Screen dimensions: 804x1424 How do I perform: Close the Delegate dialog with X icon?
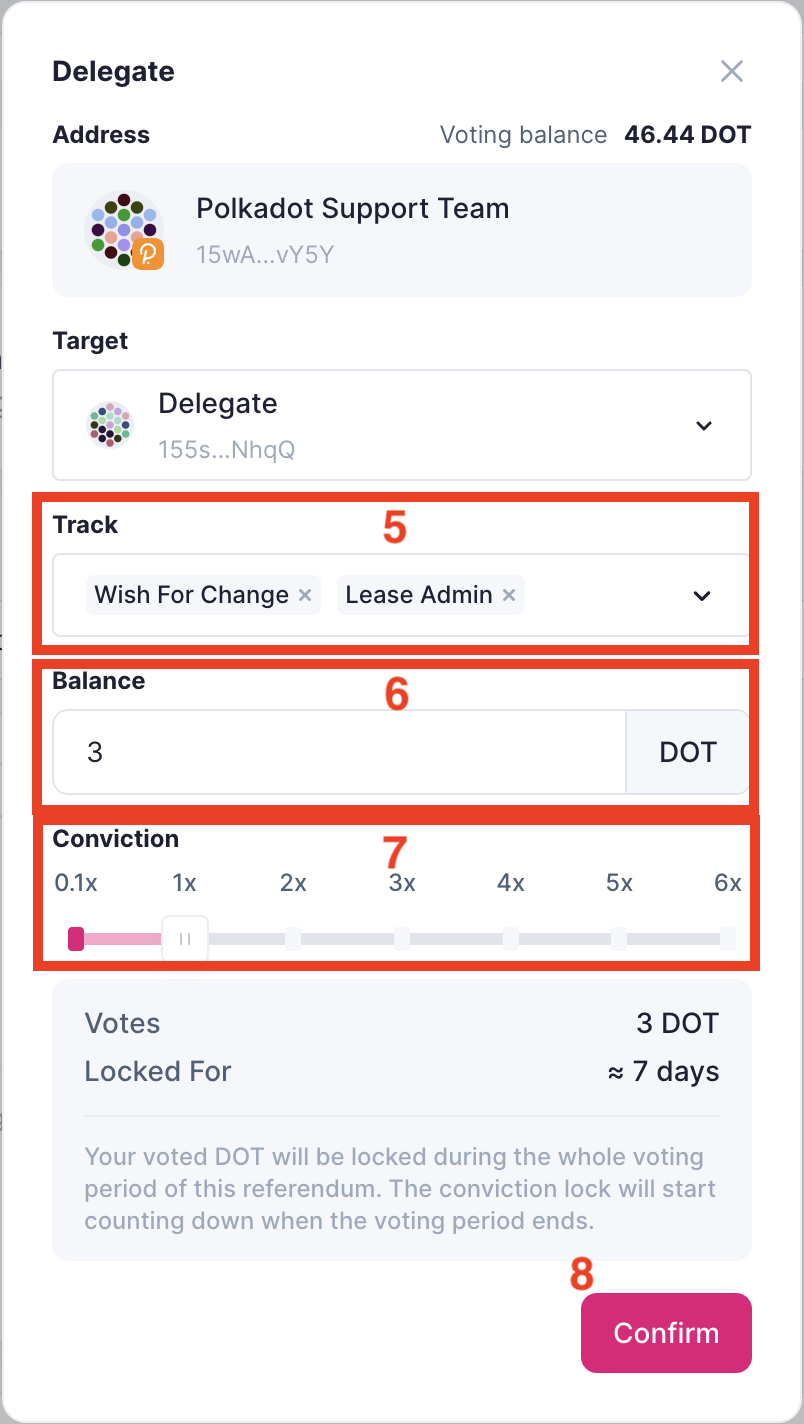point(732,71)
